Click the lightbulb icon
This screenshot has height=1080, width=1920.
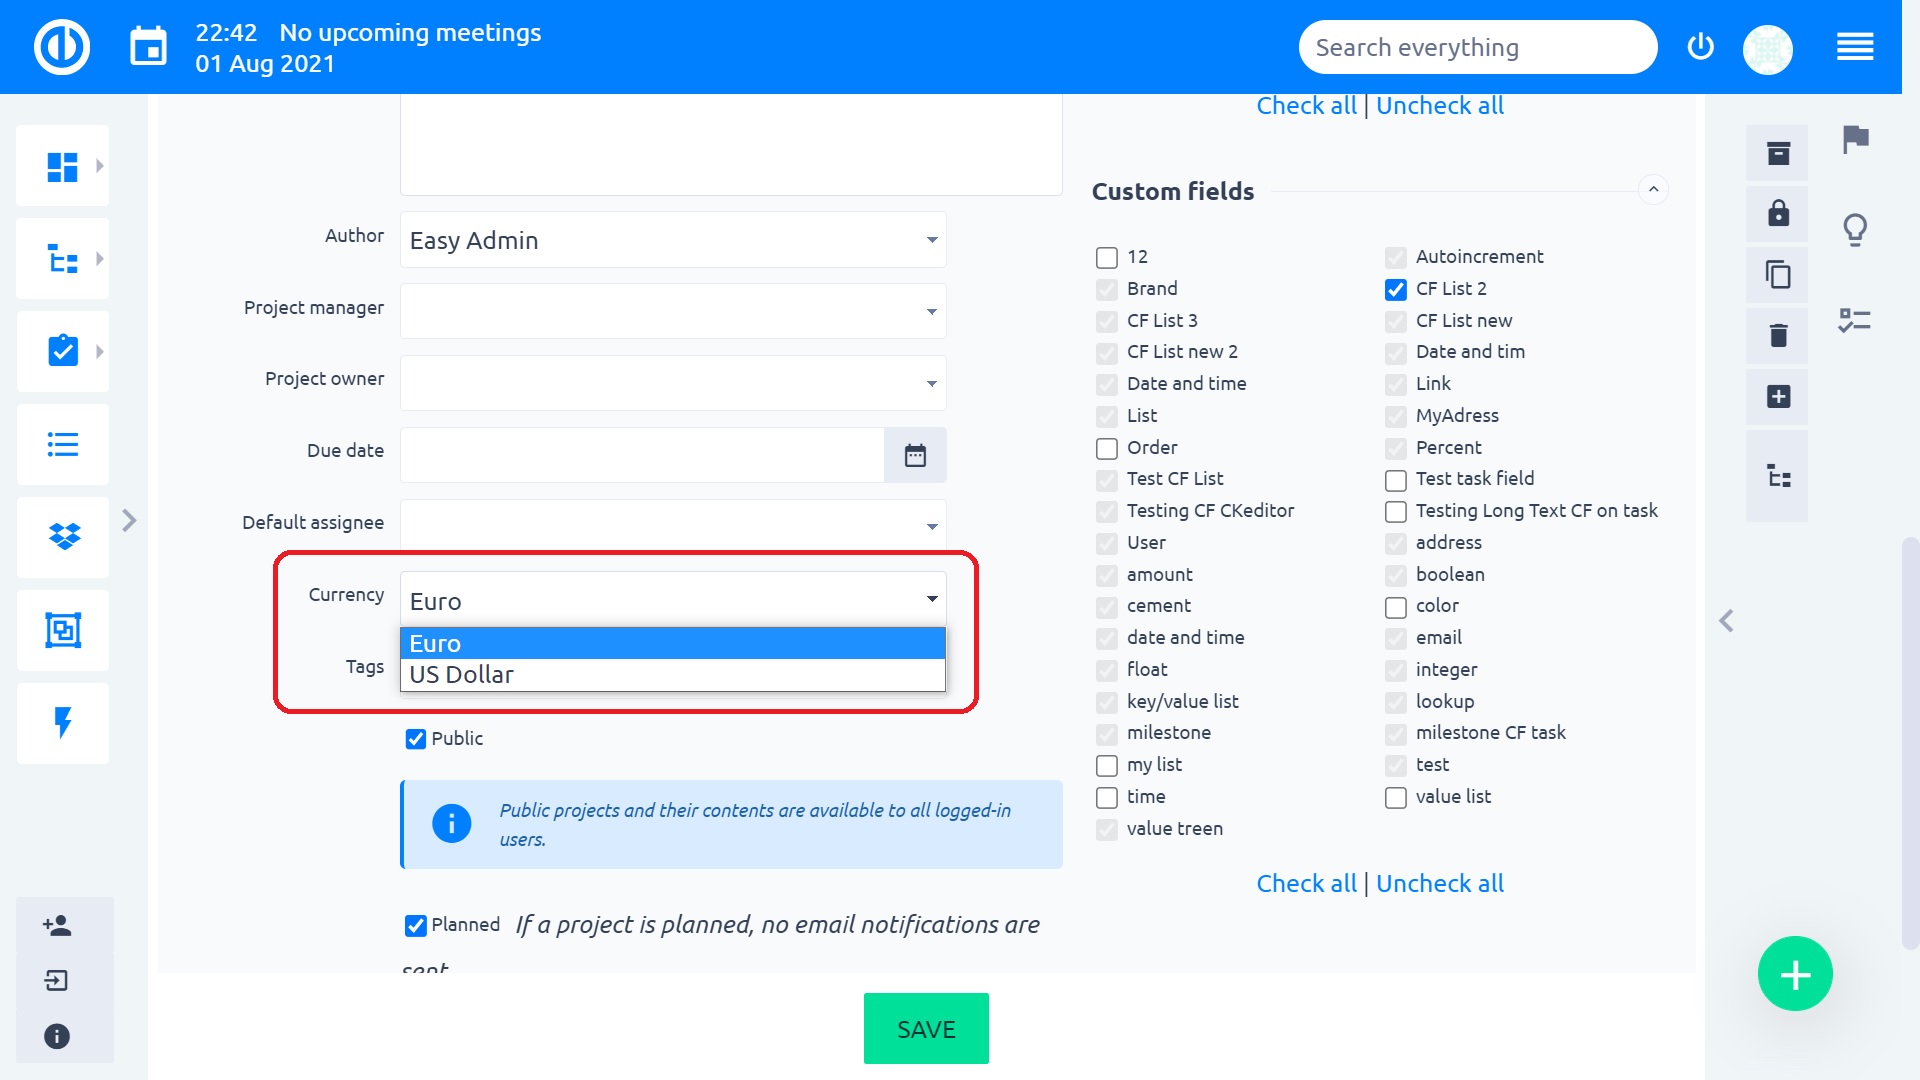point(1855,229)
